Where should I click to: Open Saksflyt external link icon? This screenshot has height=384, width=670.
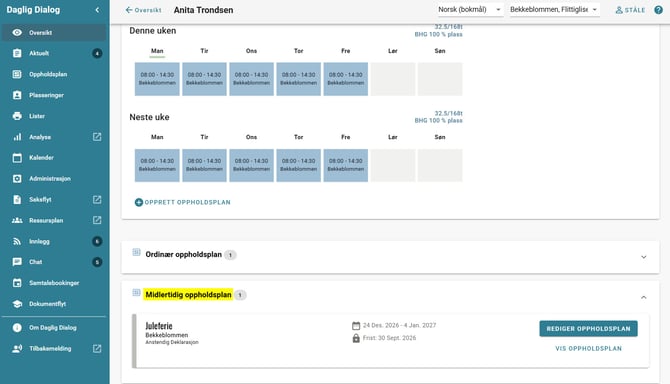97,199
